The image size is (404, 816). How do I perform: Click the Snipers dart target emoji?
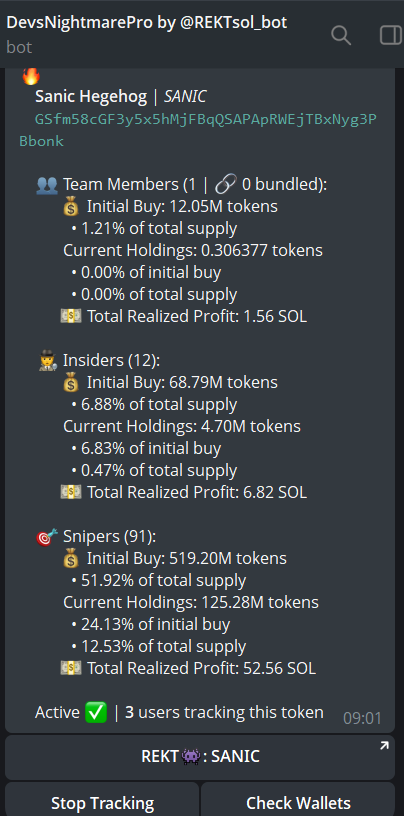pos(47,537)
